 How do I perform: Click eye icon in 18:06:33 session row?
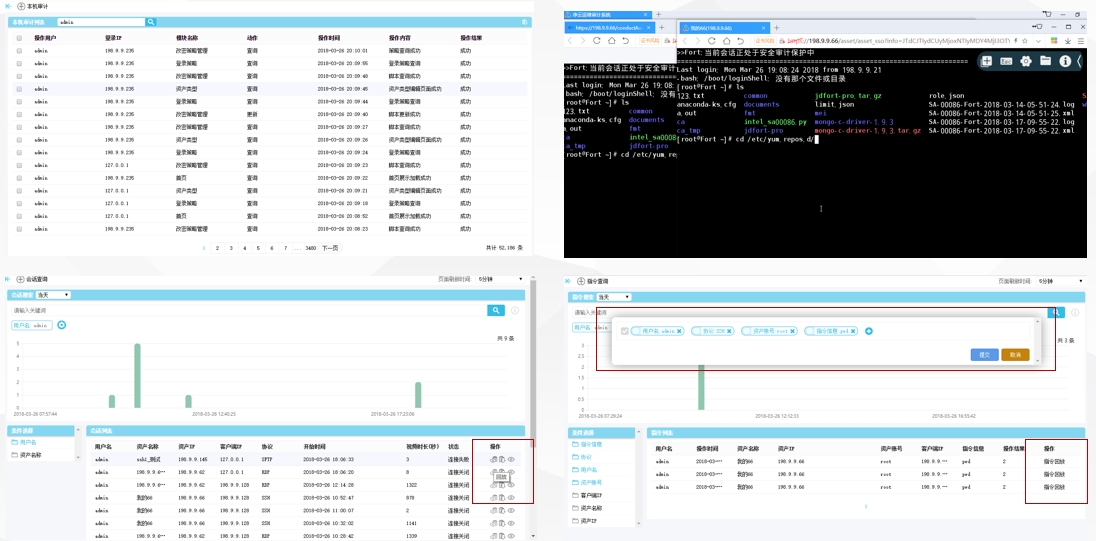point(511,459)
